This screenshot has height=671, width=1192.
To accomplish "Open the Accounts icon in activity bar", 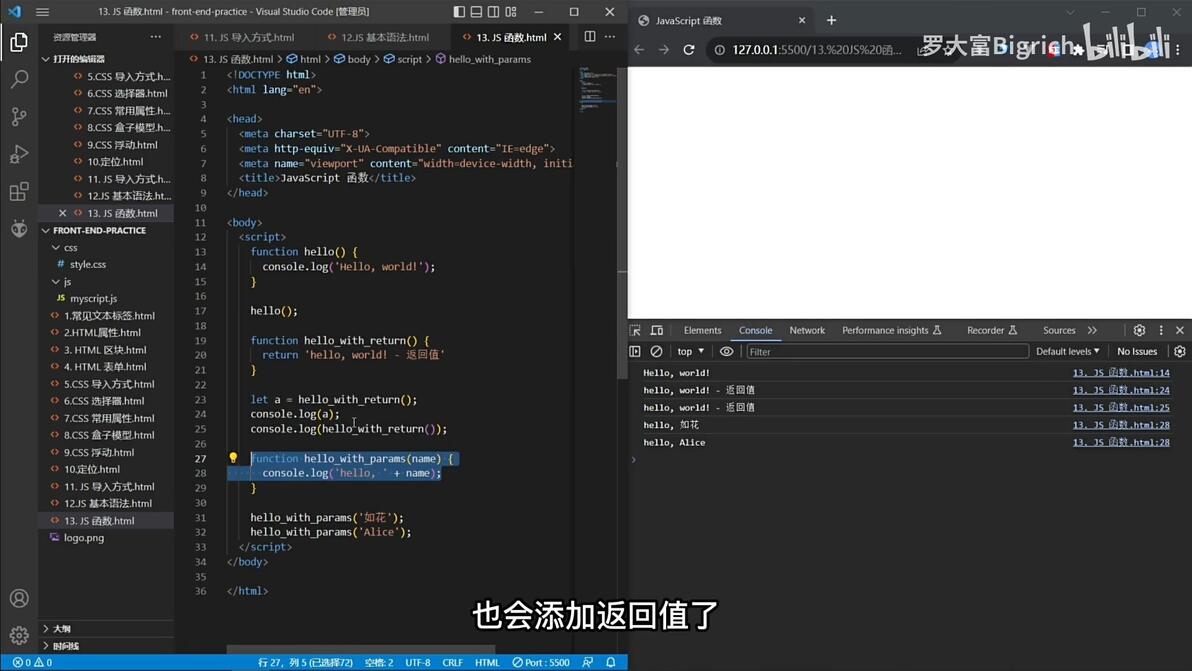I will click(x=19, y=598).
